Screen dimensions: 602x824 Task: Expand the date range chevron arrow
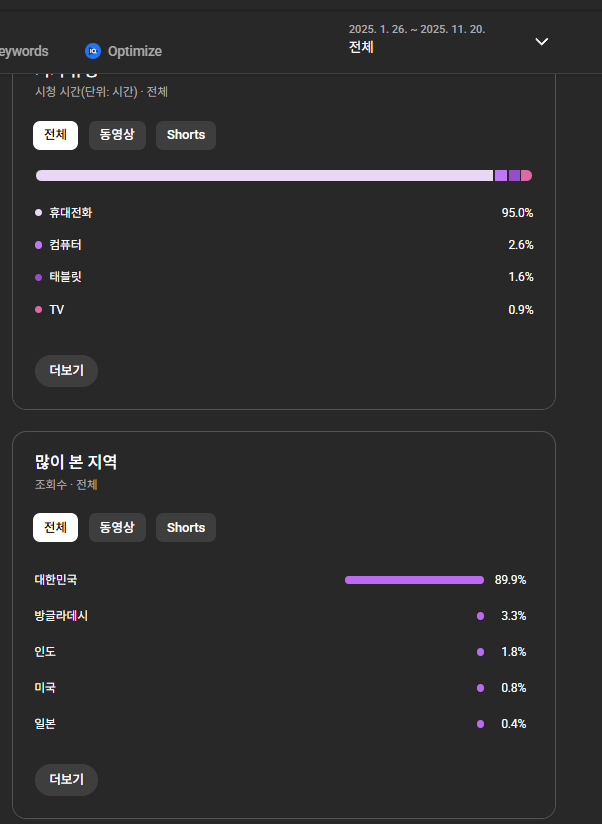[542, 42]
